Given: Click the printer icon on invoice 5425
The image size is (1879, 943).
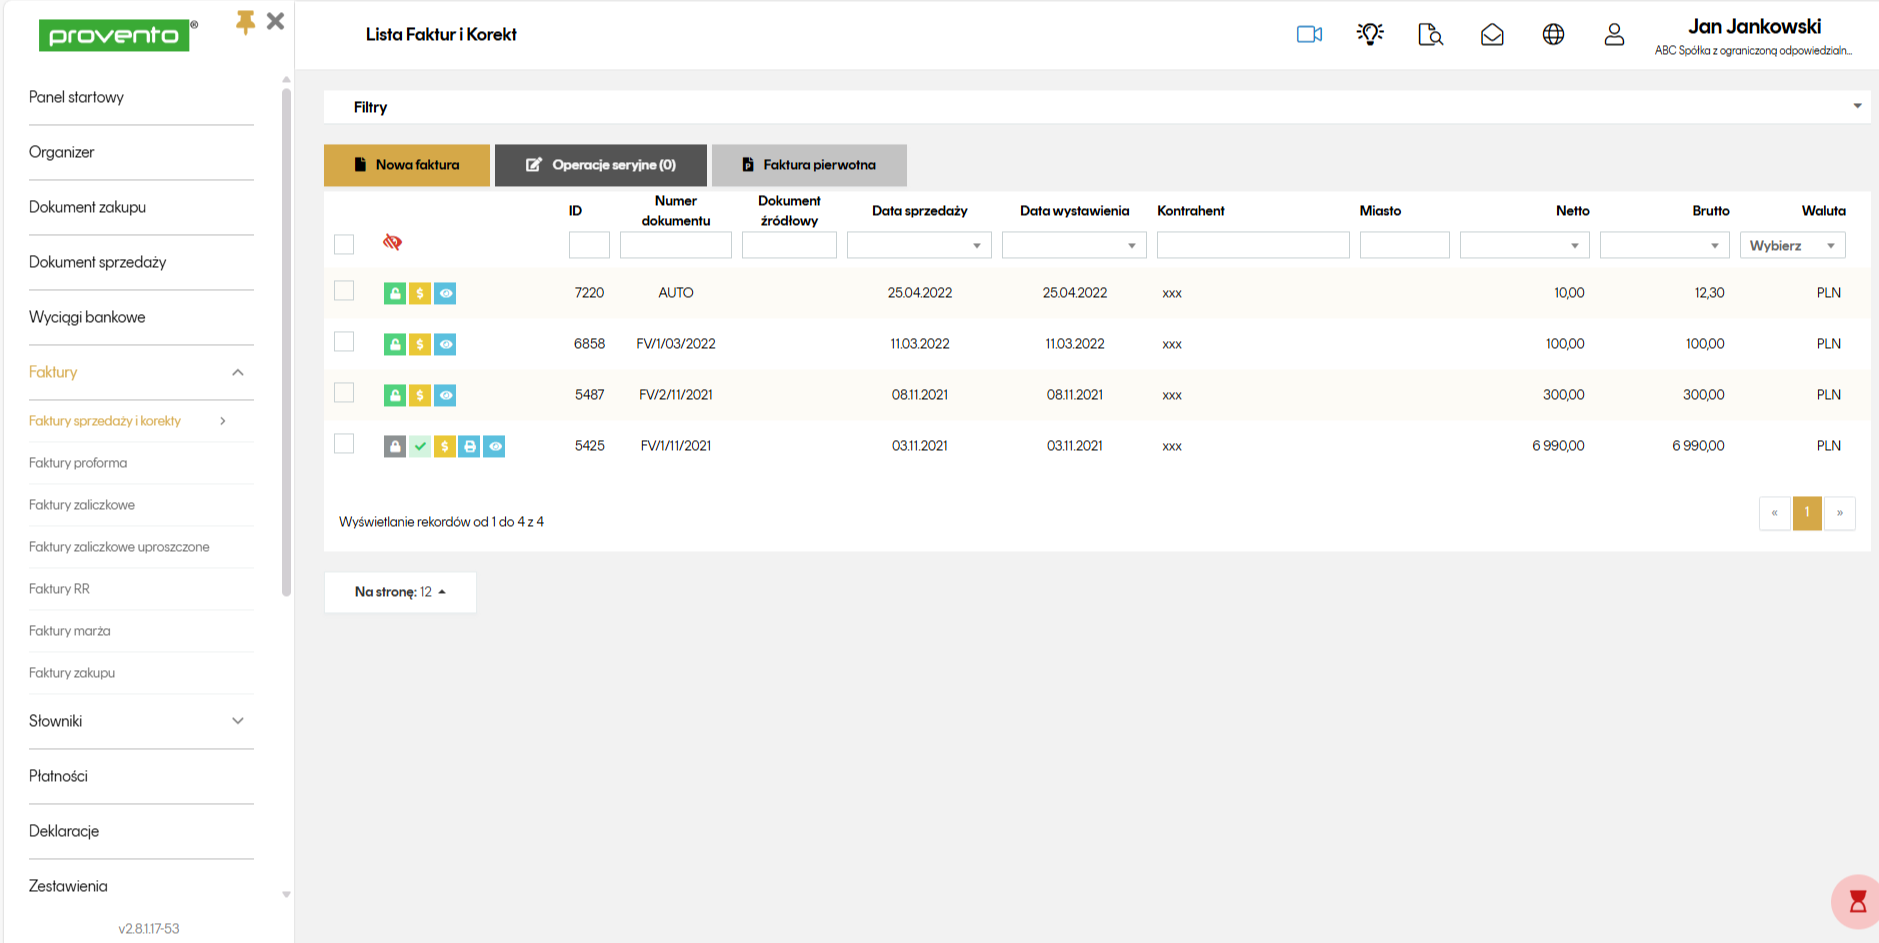Looking at the screenshot, I should click(470, 446).
